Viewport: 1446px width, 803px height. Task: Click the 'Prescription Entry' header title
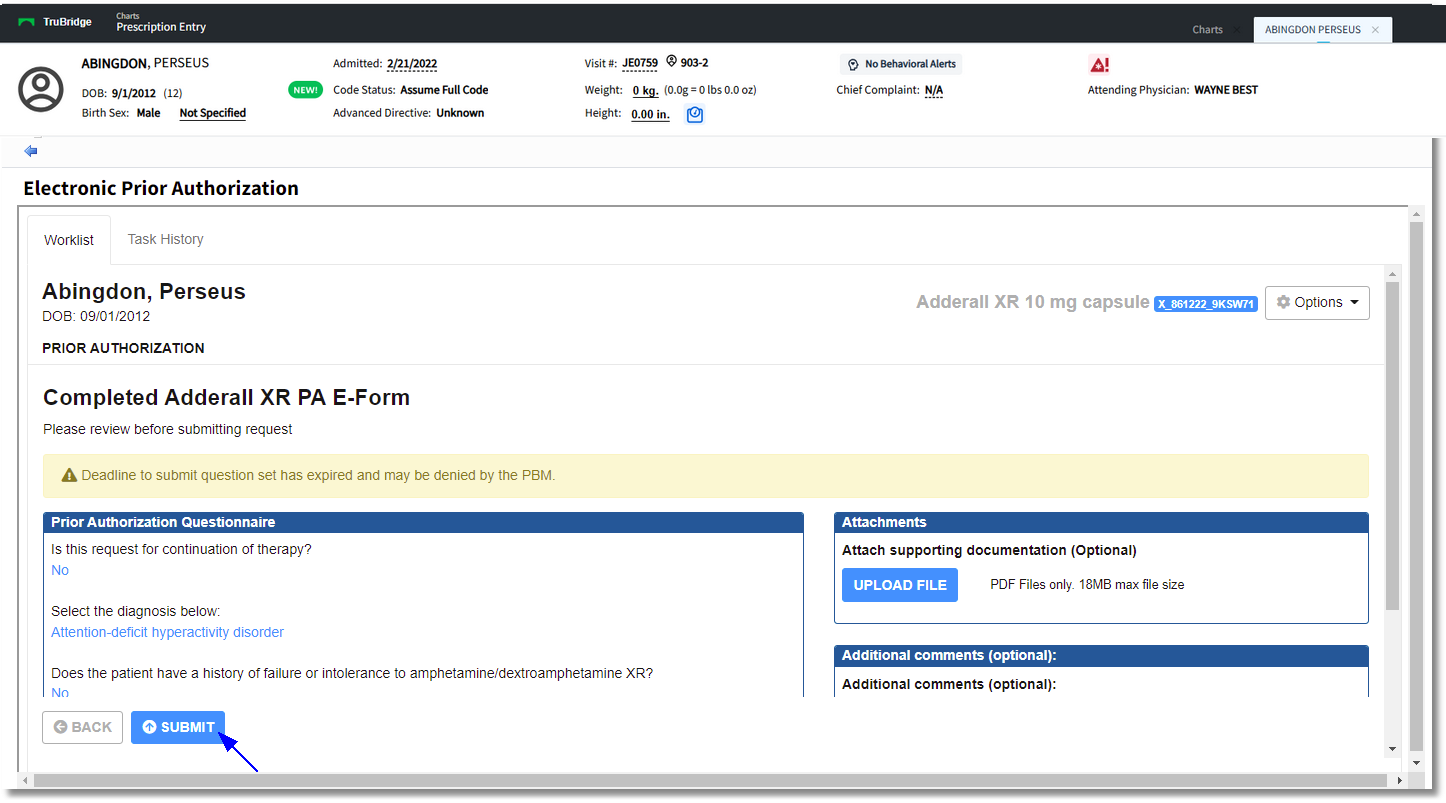(x=161, y=28)
